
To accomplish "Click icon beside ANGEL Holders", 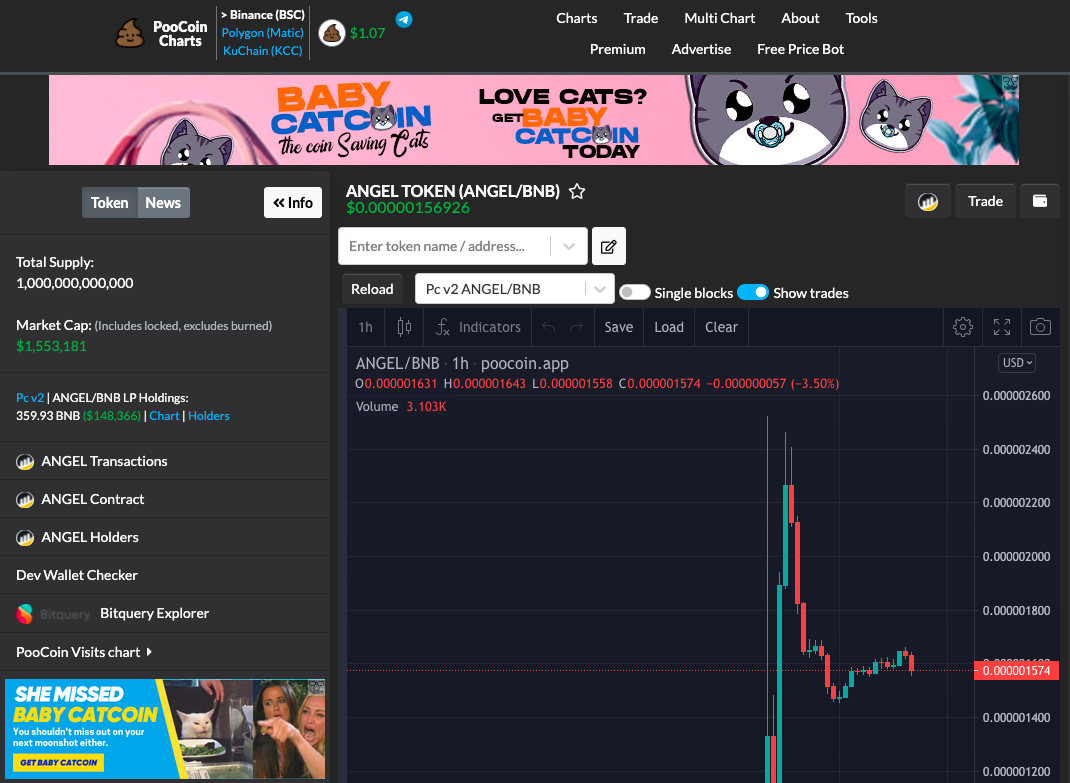I will (25, 539).
